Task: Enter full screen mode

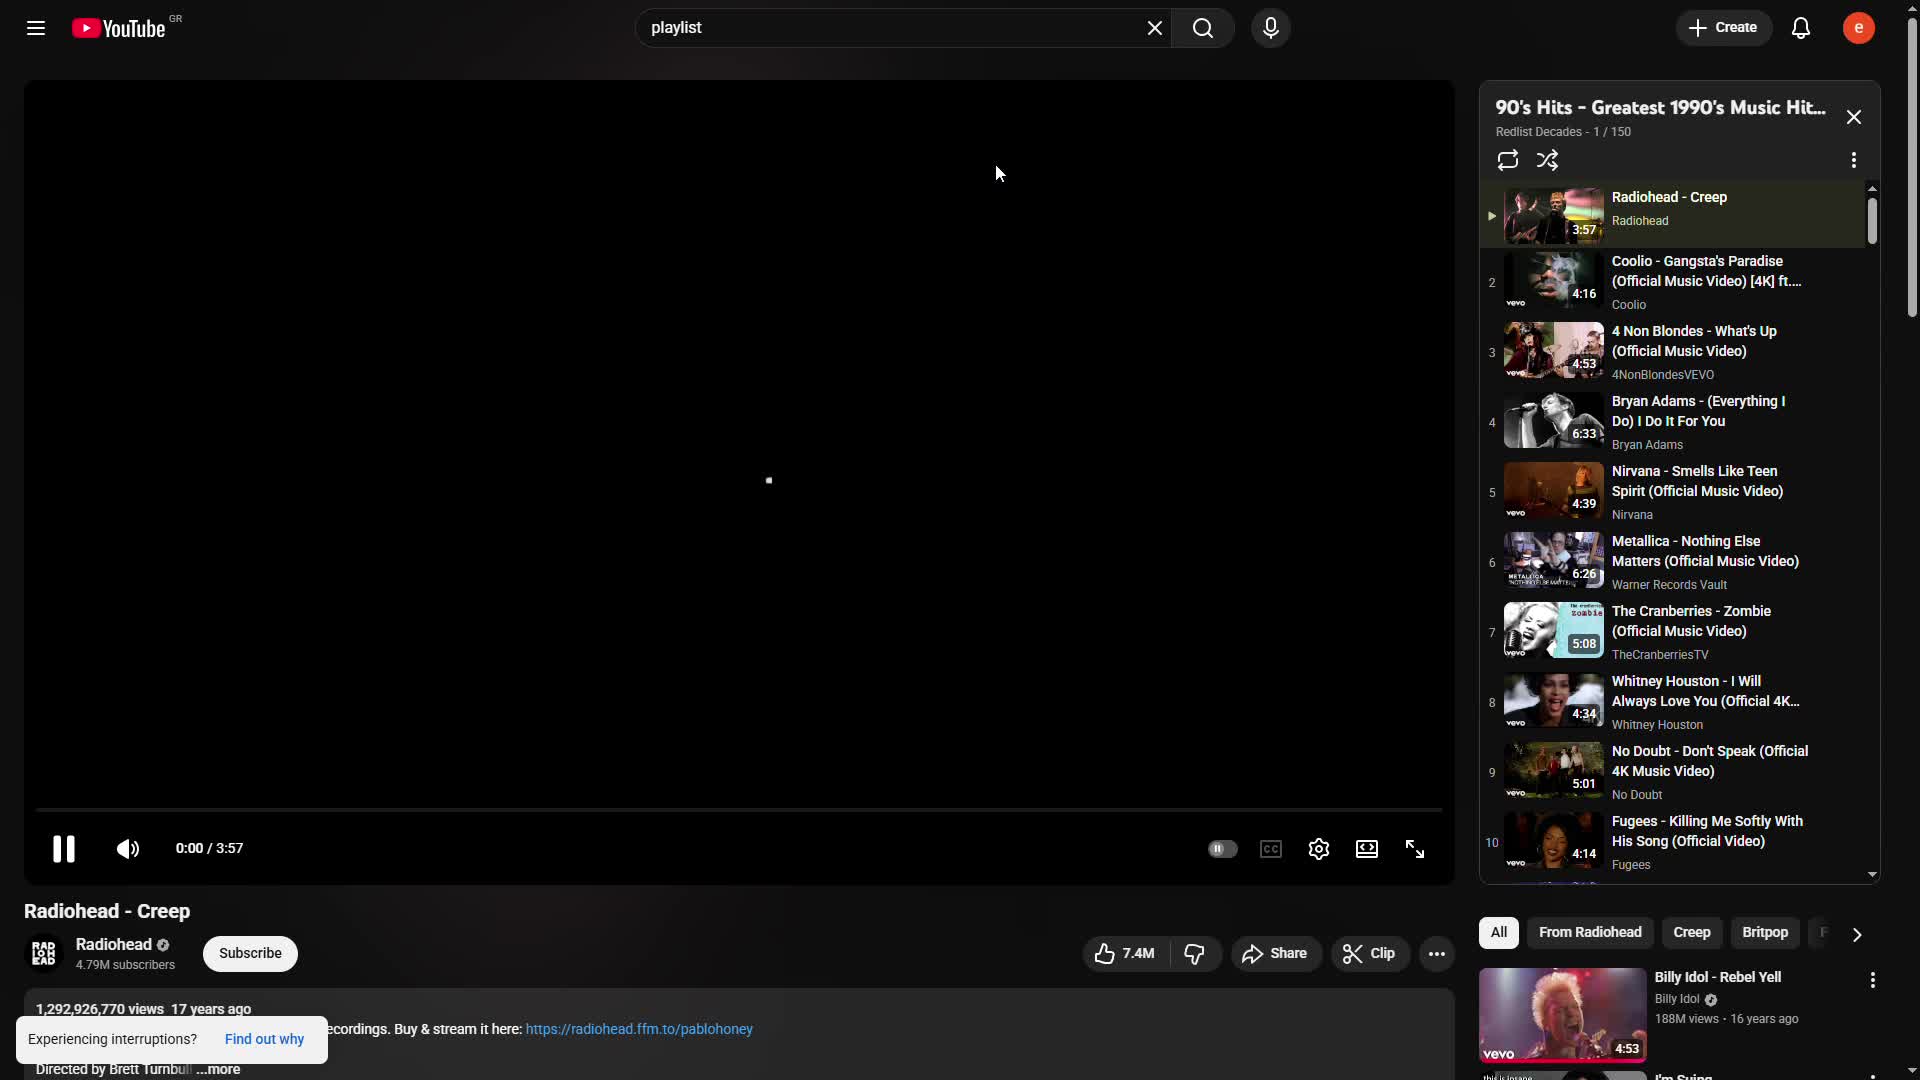Action: tap(1414, 849)
